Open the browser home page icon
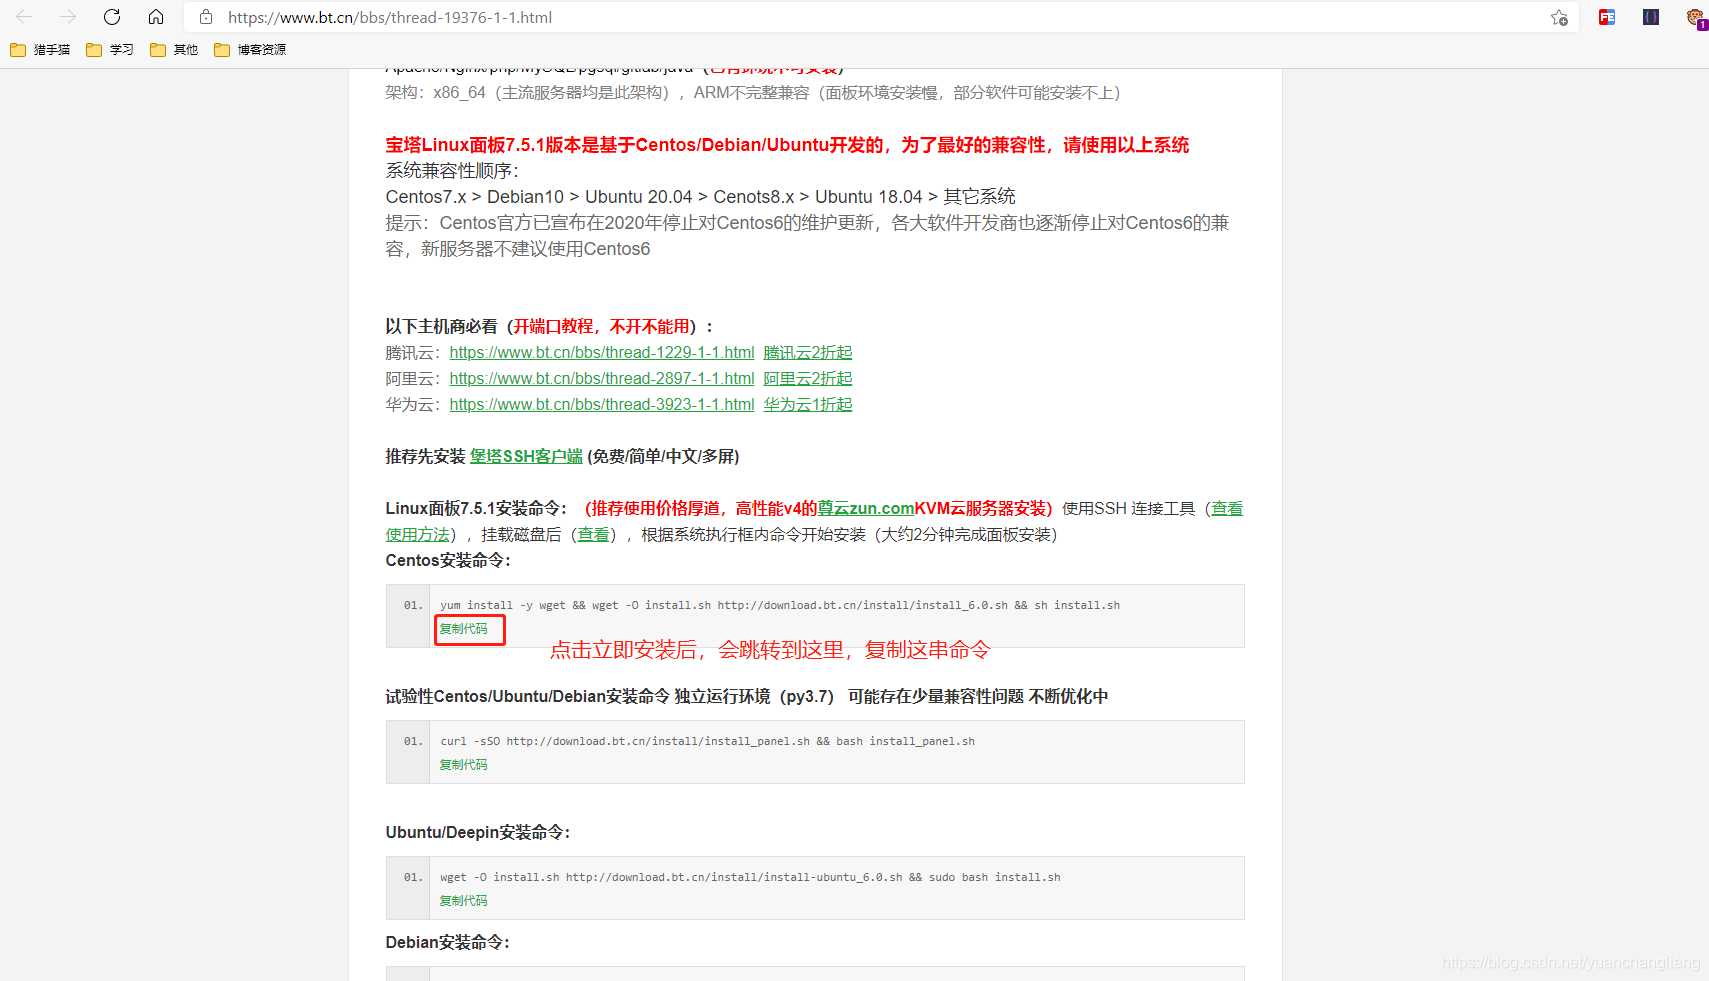Screen dimensions: 1709x981 click(156, 16)
